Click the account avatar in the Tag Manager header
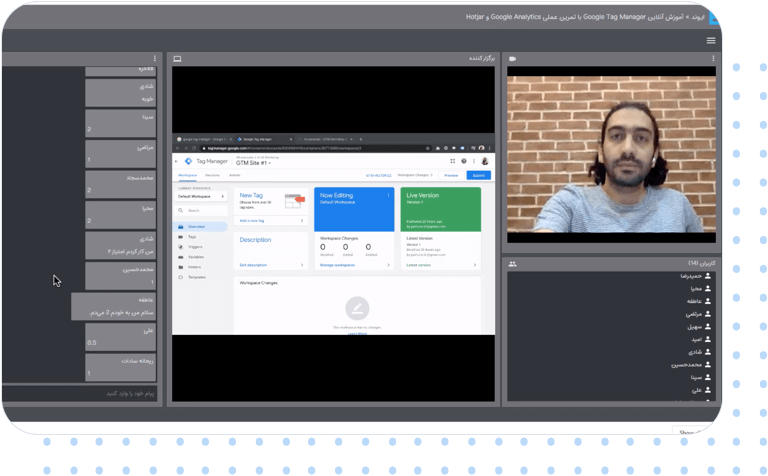The image size is (768, 476). point(485,161)
